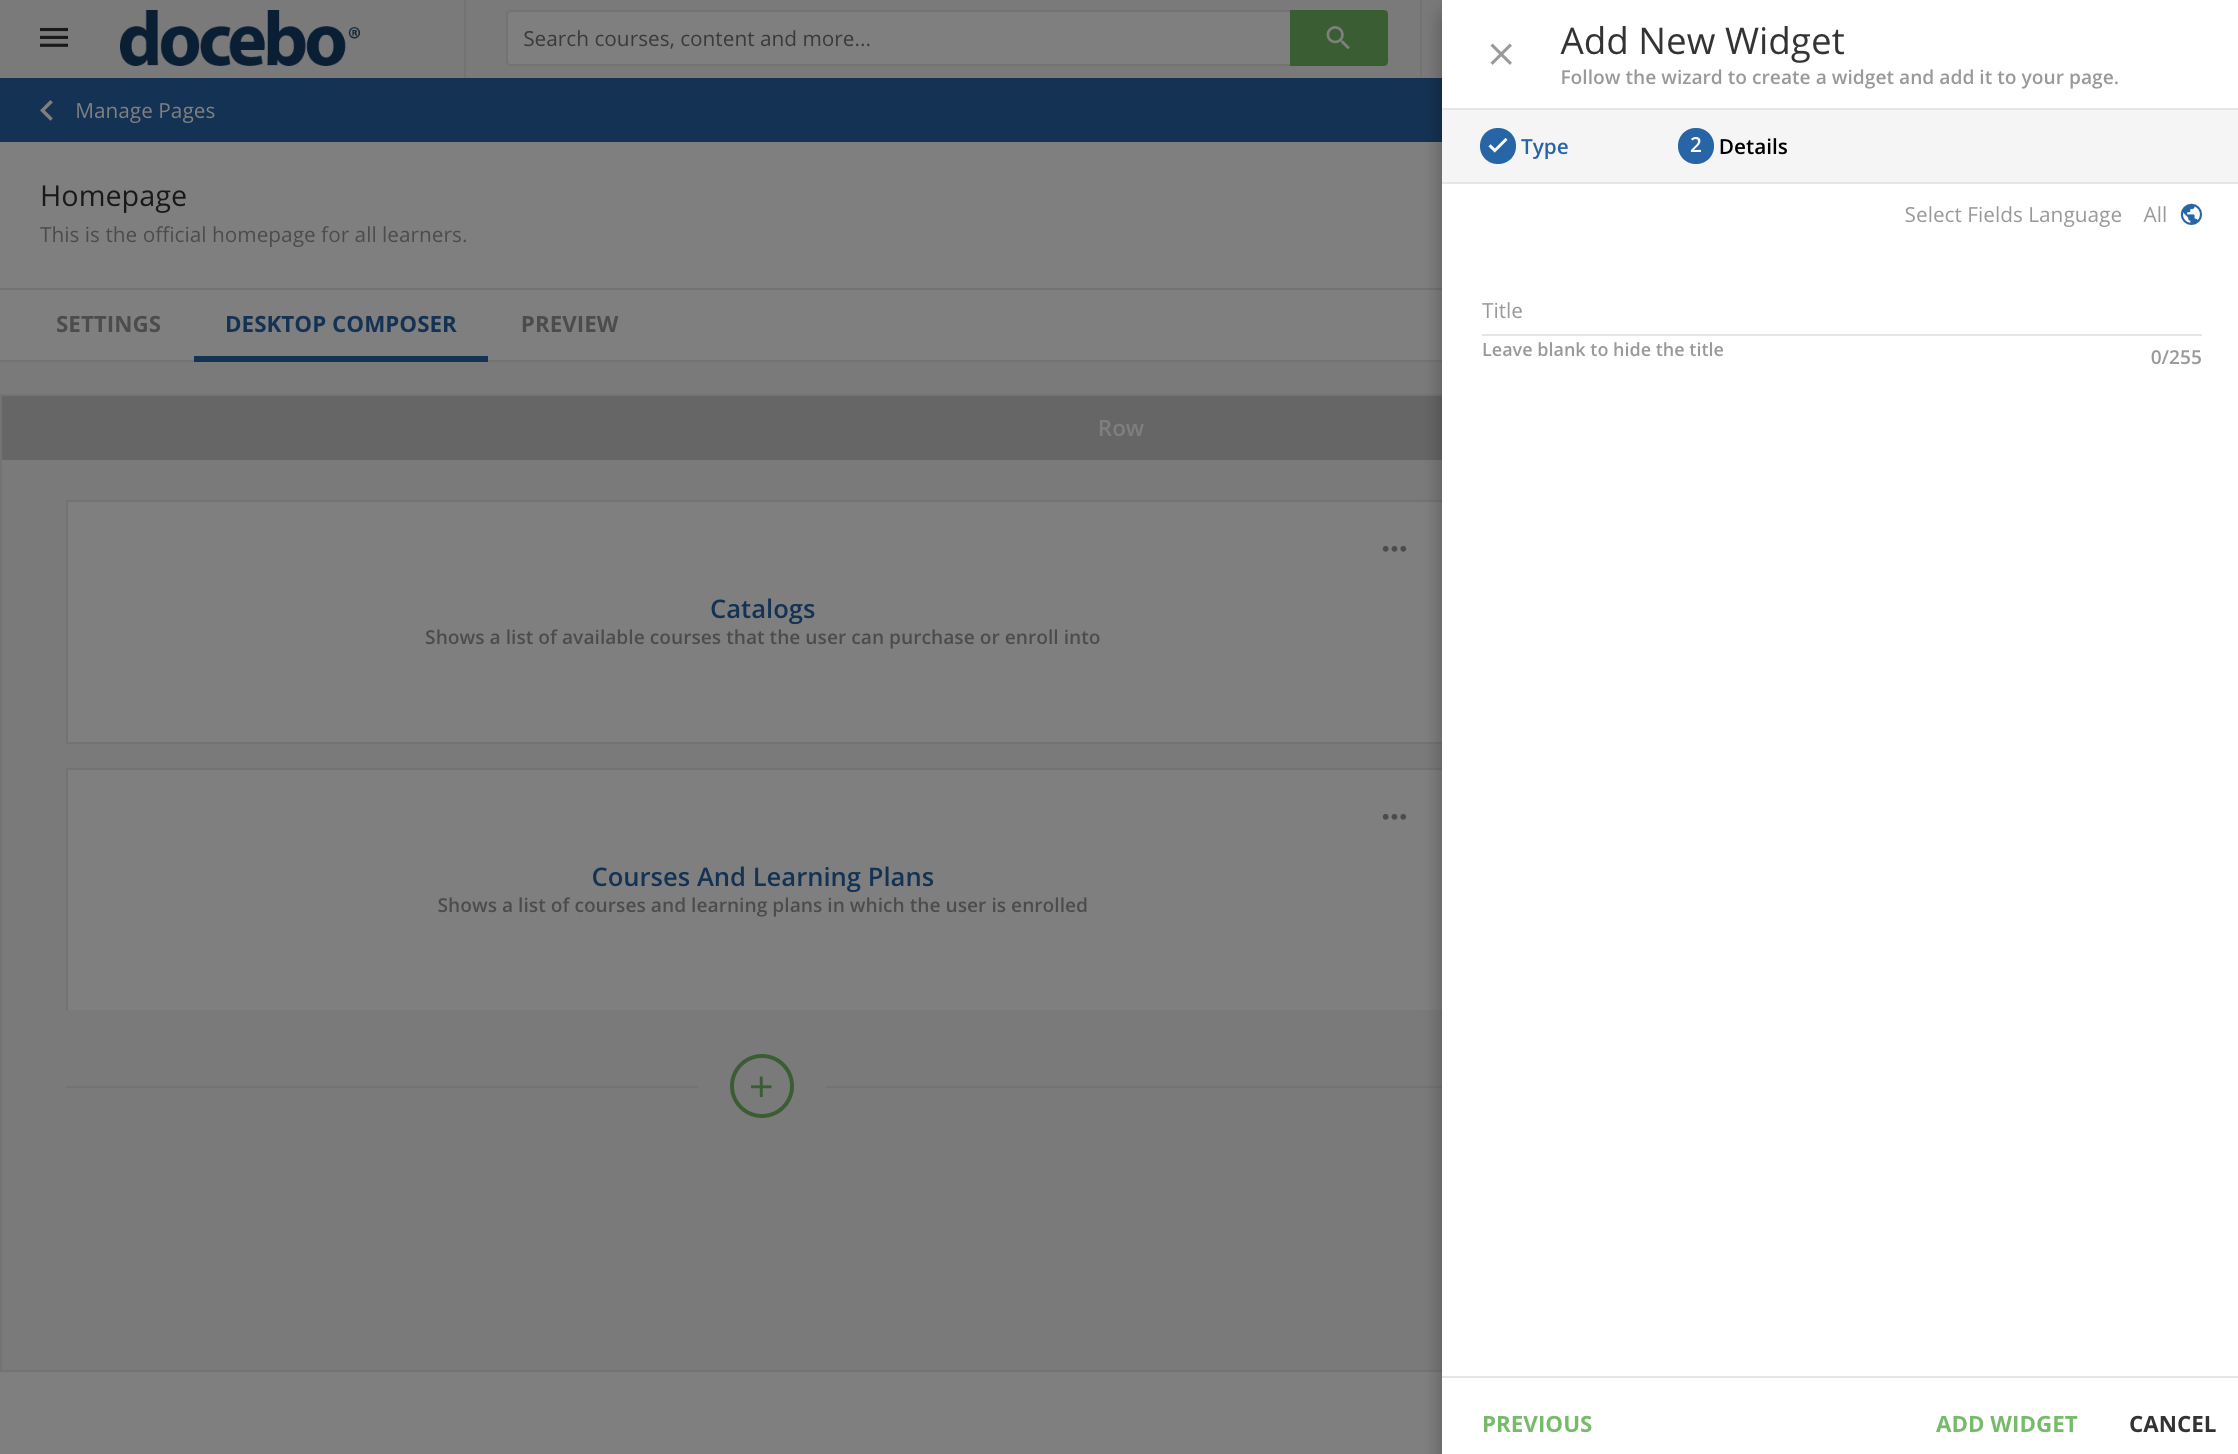Click the Catalogs widget title
Viewport: 2238px width, 1454px height.
pos(762,608)
